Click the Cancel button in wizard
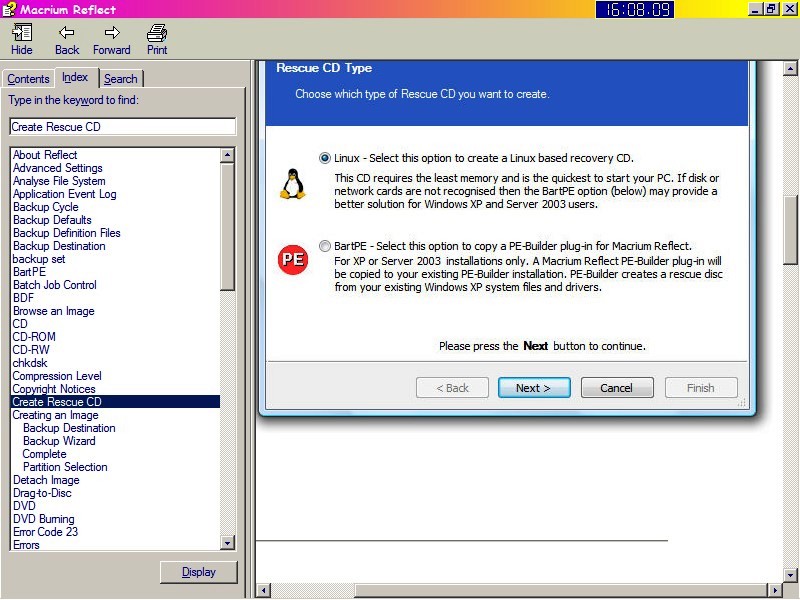 point(617,388)
